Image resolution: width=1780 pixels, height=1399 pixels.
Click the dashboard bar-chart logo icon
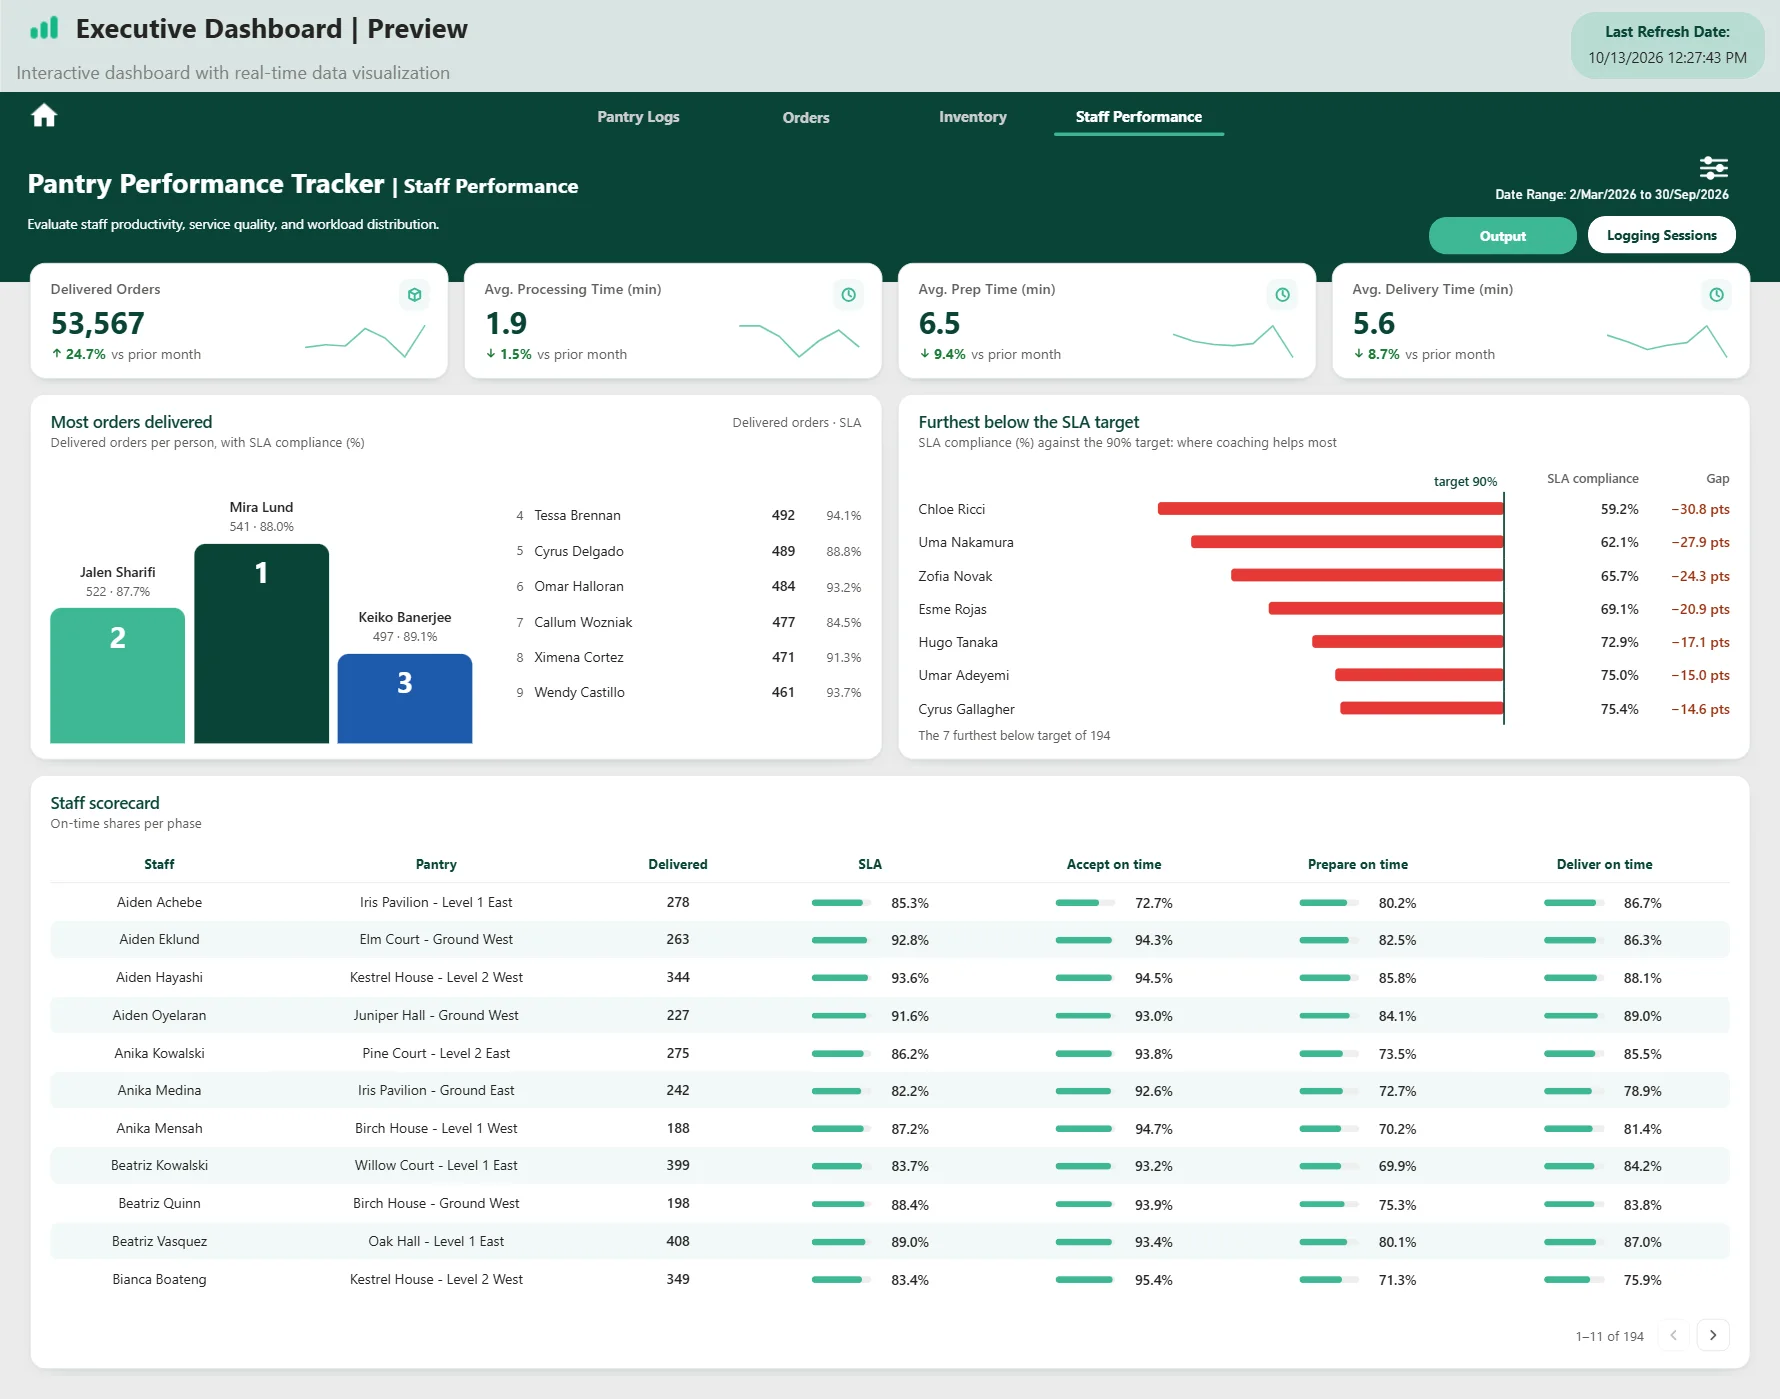pos(44,28)
